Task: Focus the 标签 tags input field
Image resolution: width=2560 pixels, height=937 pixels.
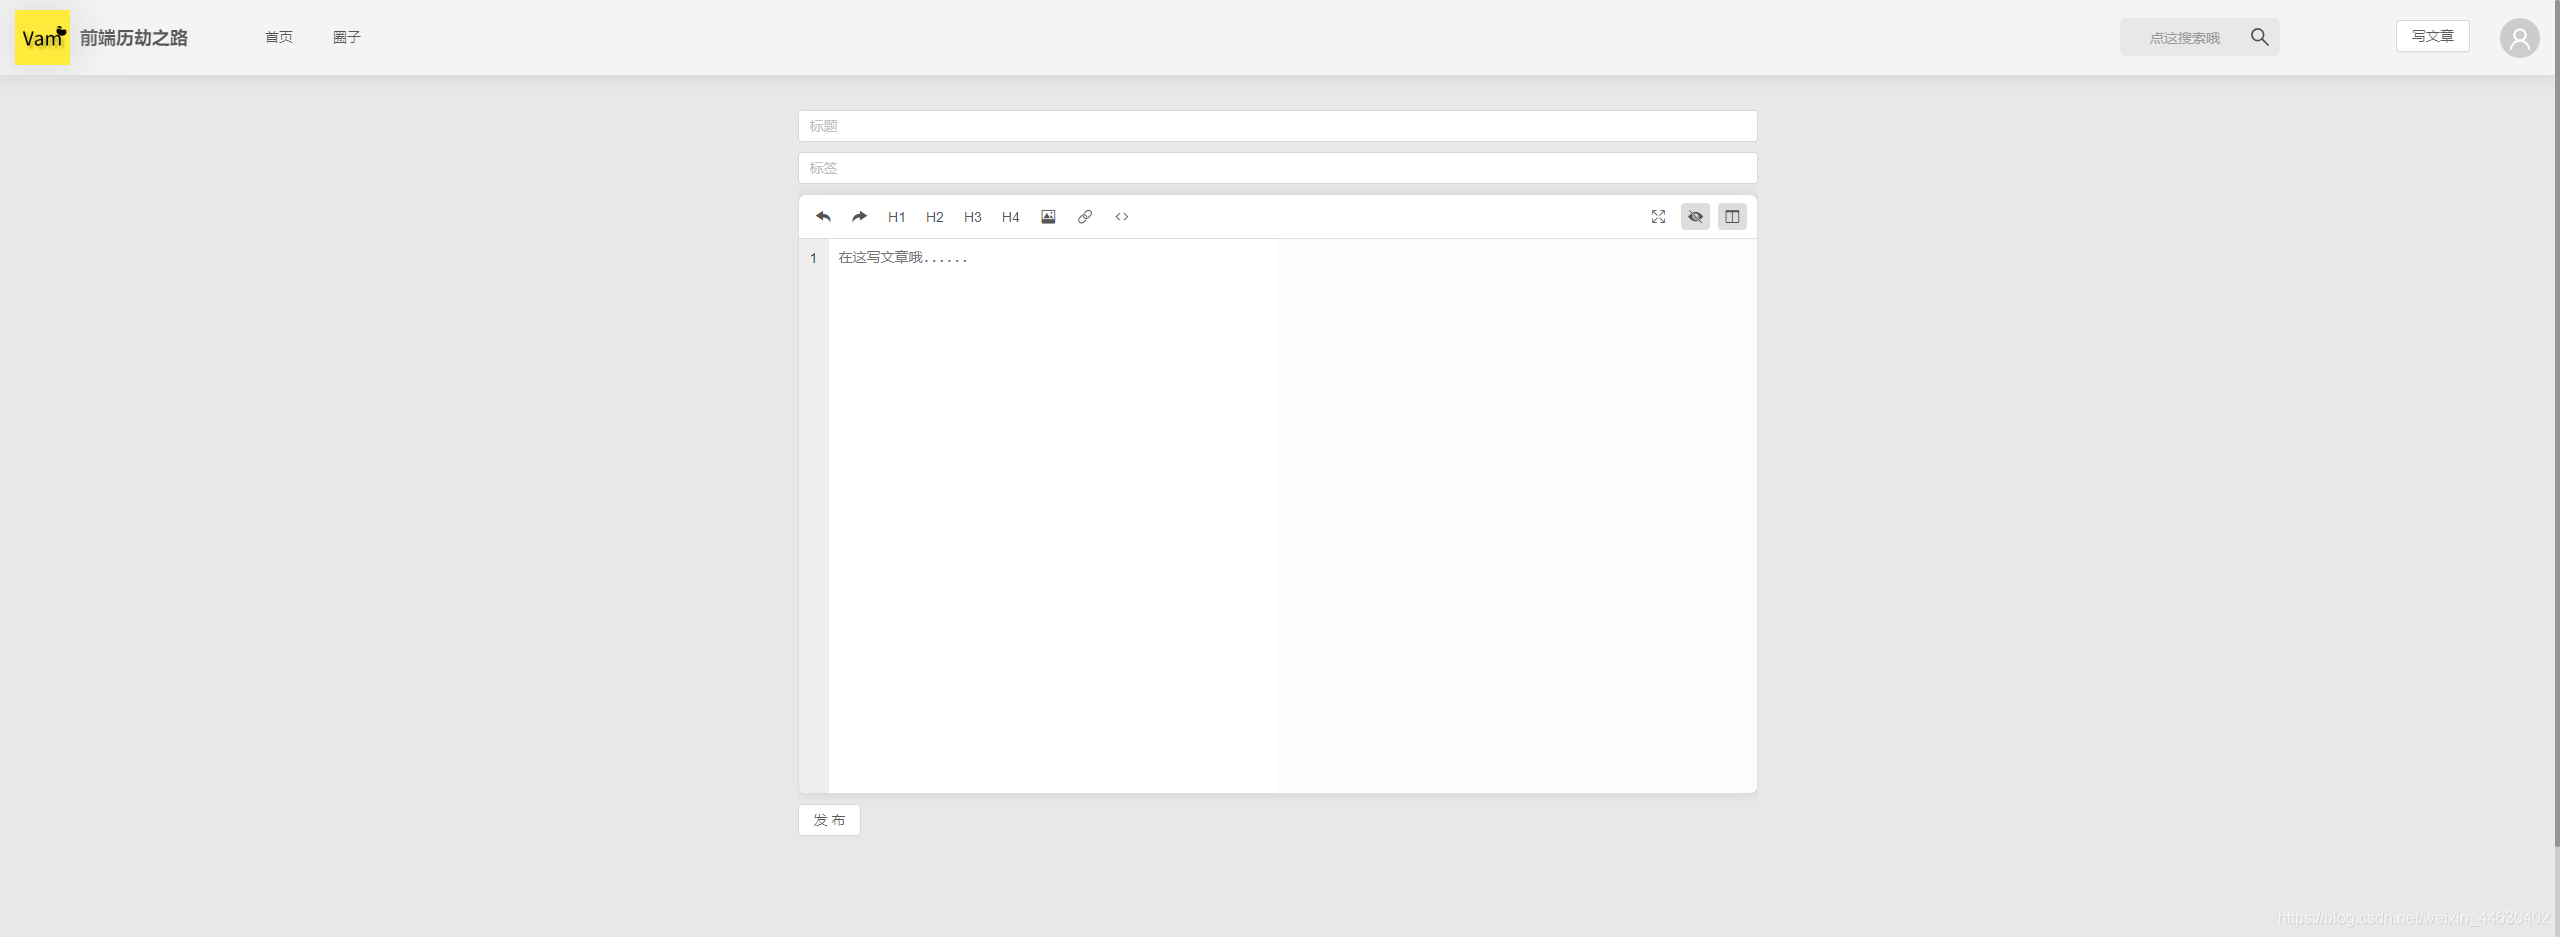Action: coord(1277,168)
